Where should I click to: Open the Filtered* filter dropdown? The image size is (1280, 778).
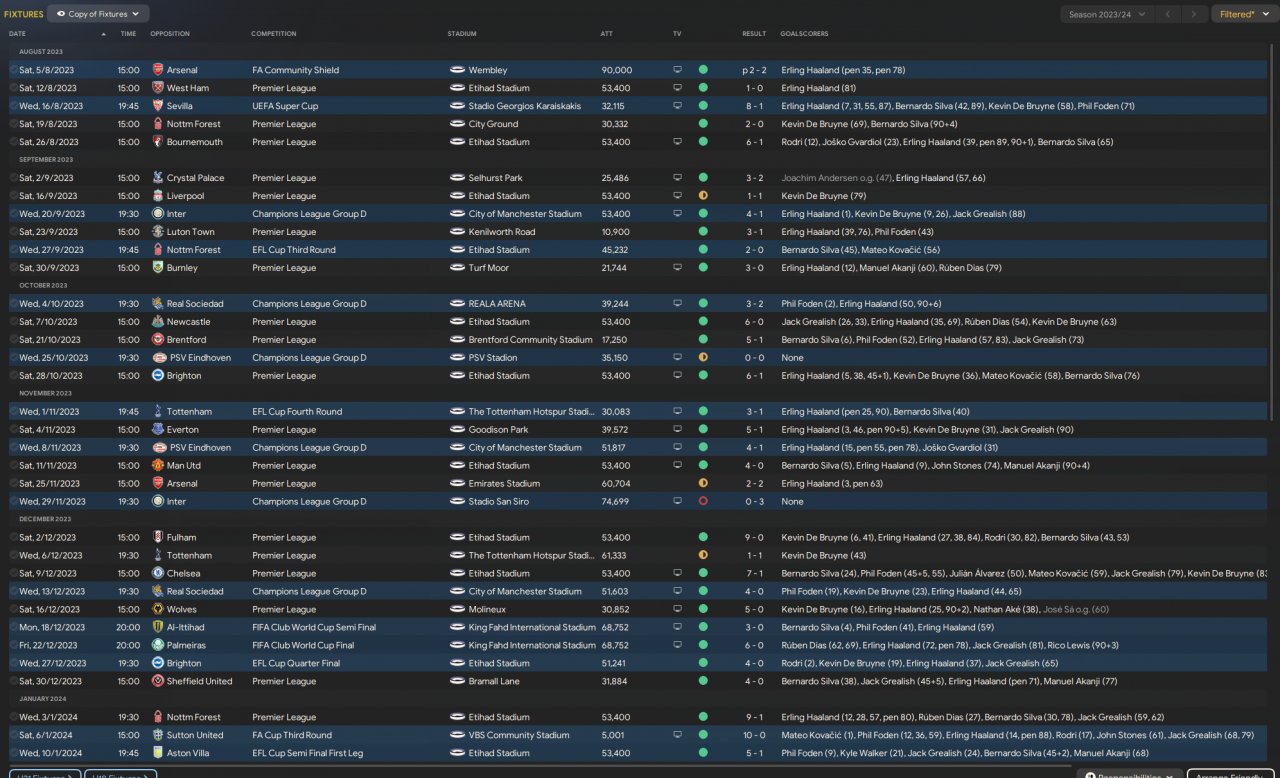[1245, 14]
